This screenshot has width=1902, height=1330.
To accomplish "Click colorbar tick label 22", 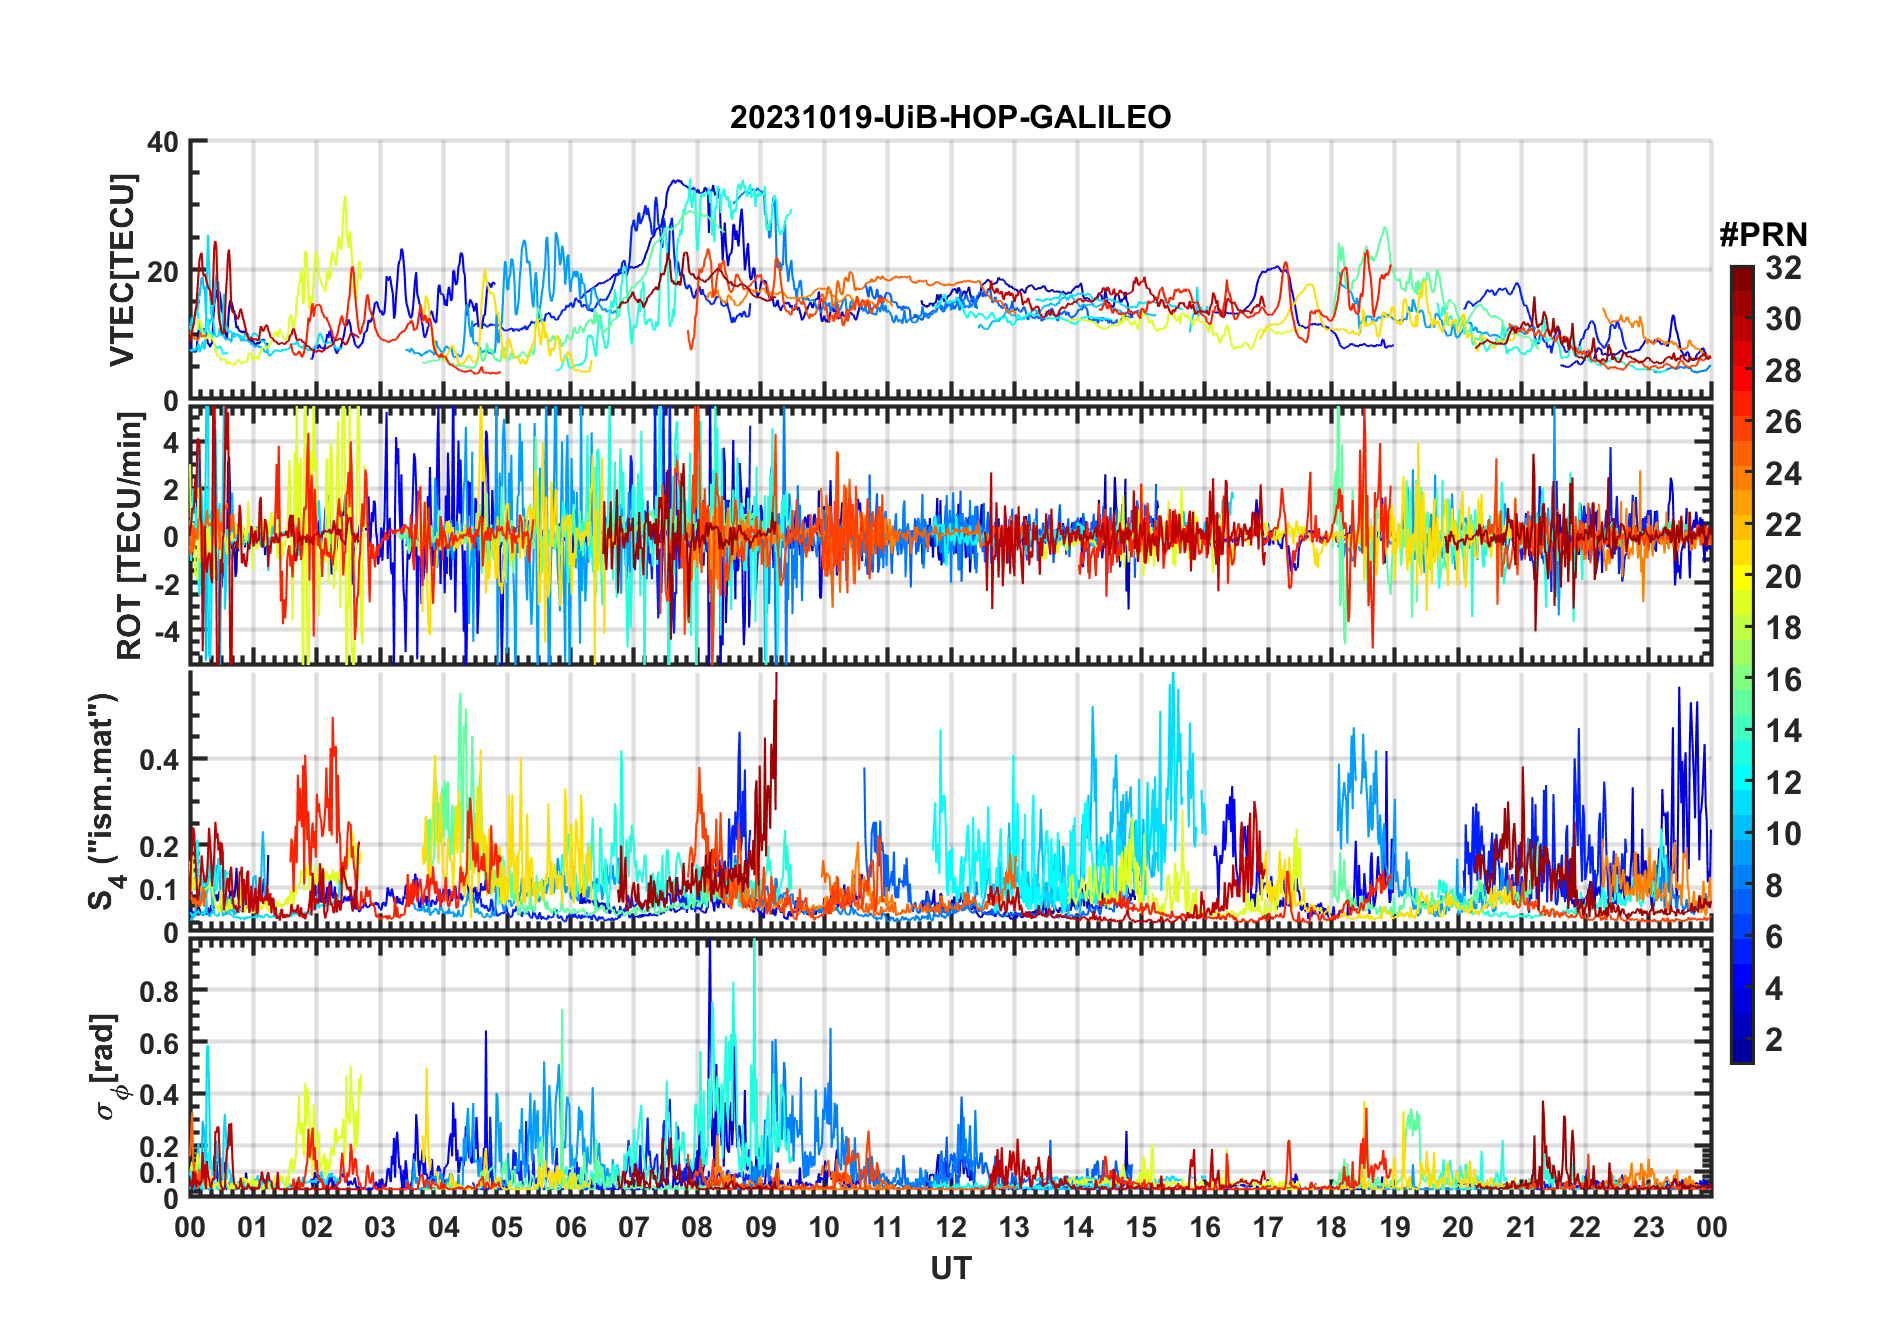I will click(1784, 525).
